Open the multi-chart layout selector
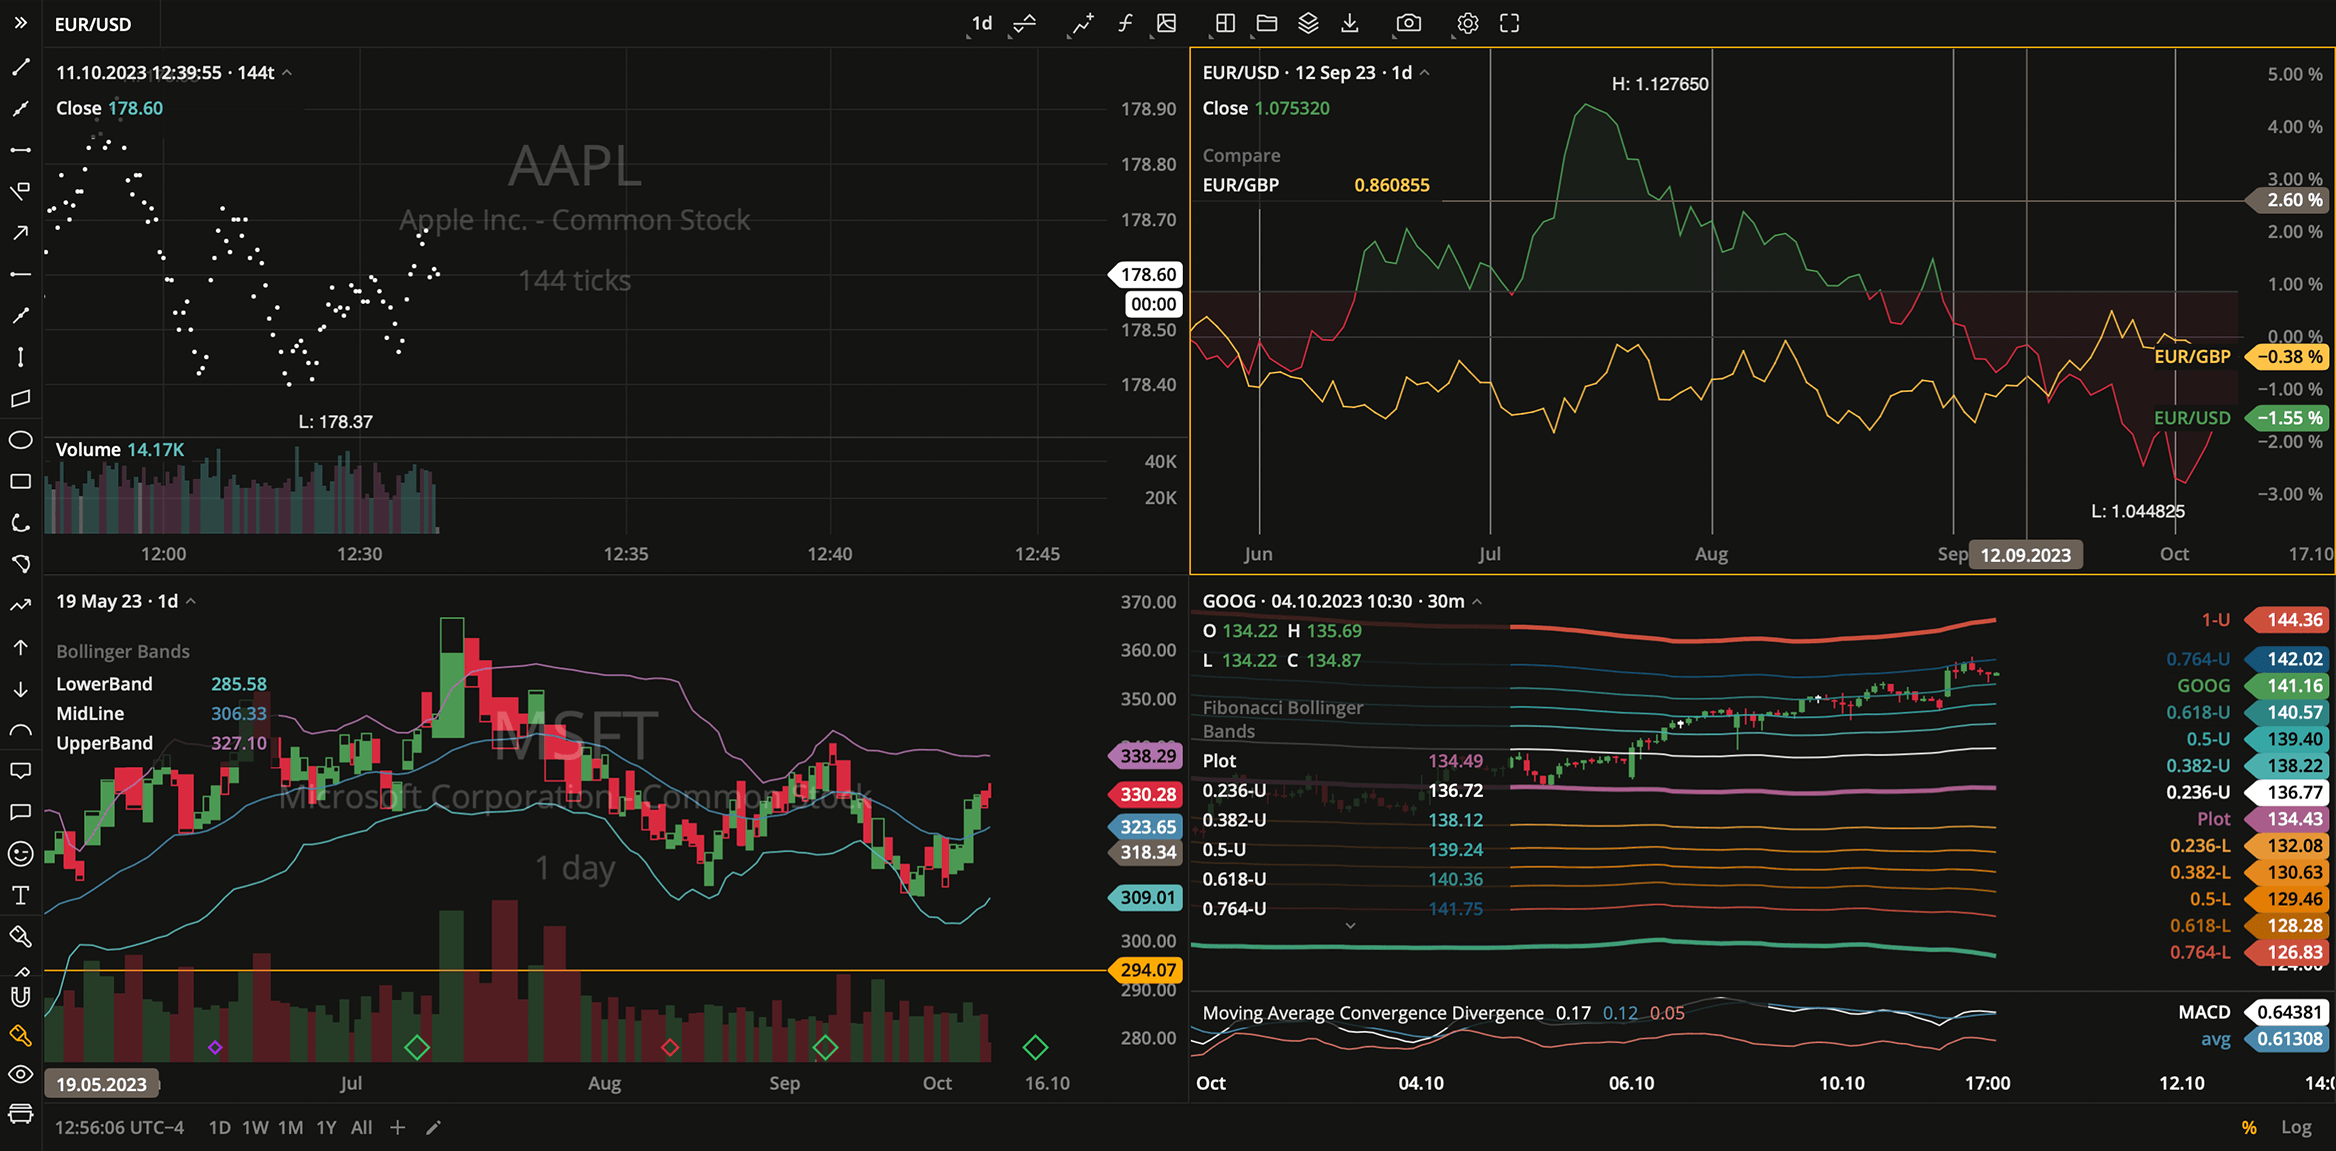 click(1225, 23)
